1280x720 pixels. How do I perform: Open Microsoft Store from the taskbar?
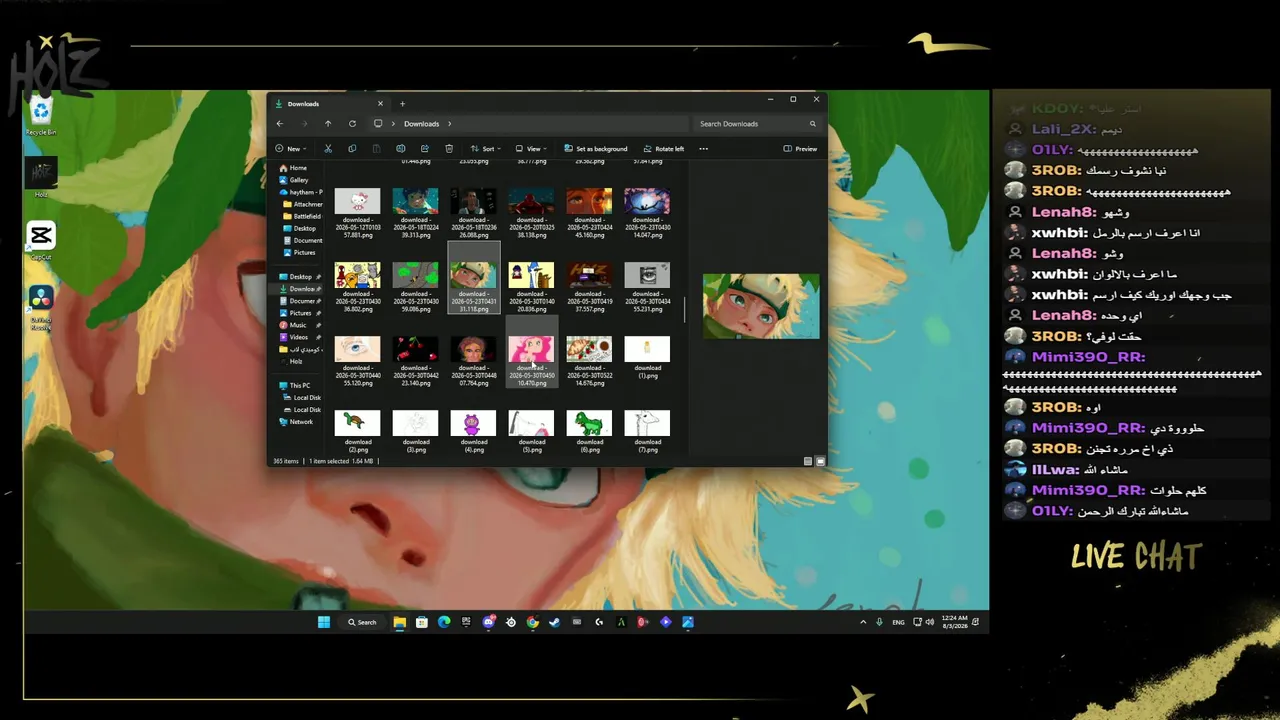(422, 622)
